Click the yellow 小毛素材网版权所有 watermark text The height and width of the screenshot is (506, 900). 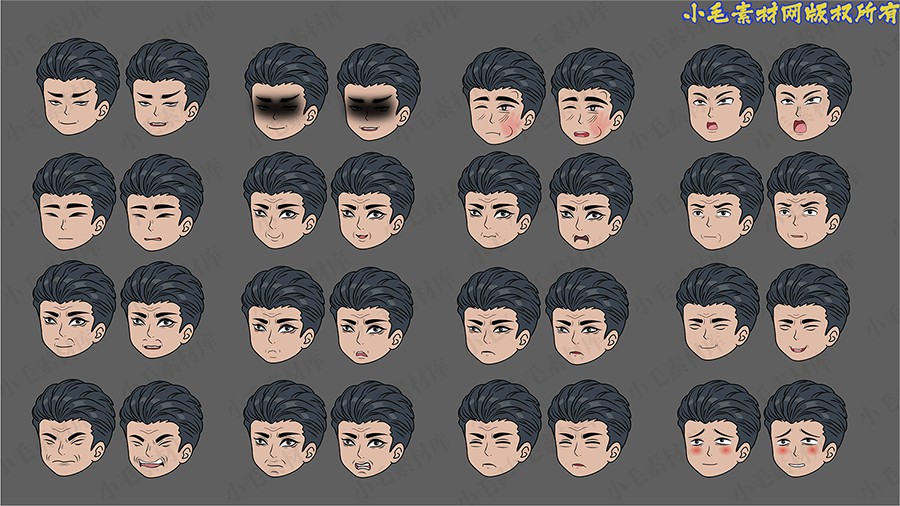[789, 14]
